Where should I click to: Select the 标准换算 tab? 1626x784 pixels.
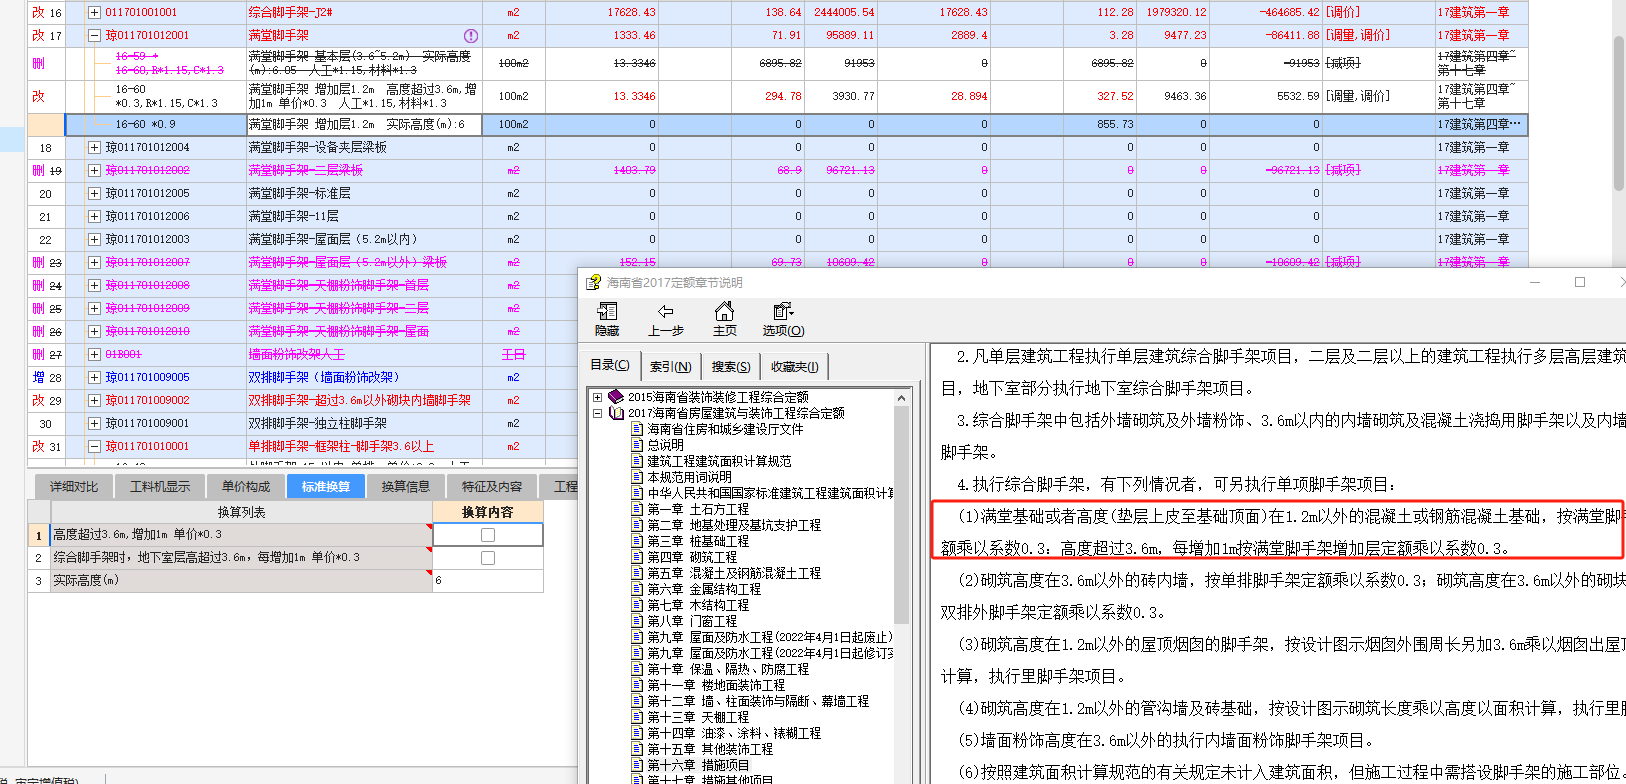pos(326,487)
